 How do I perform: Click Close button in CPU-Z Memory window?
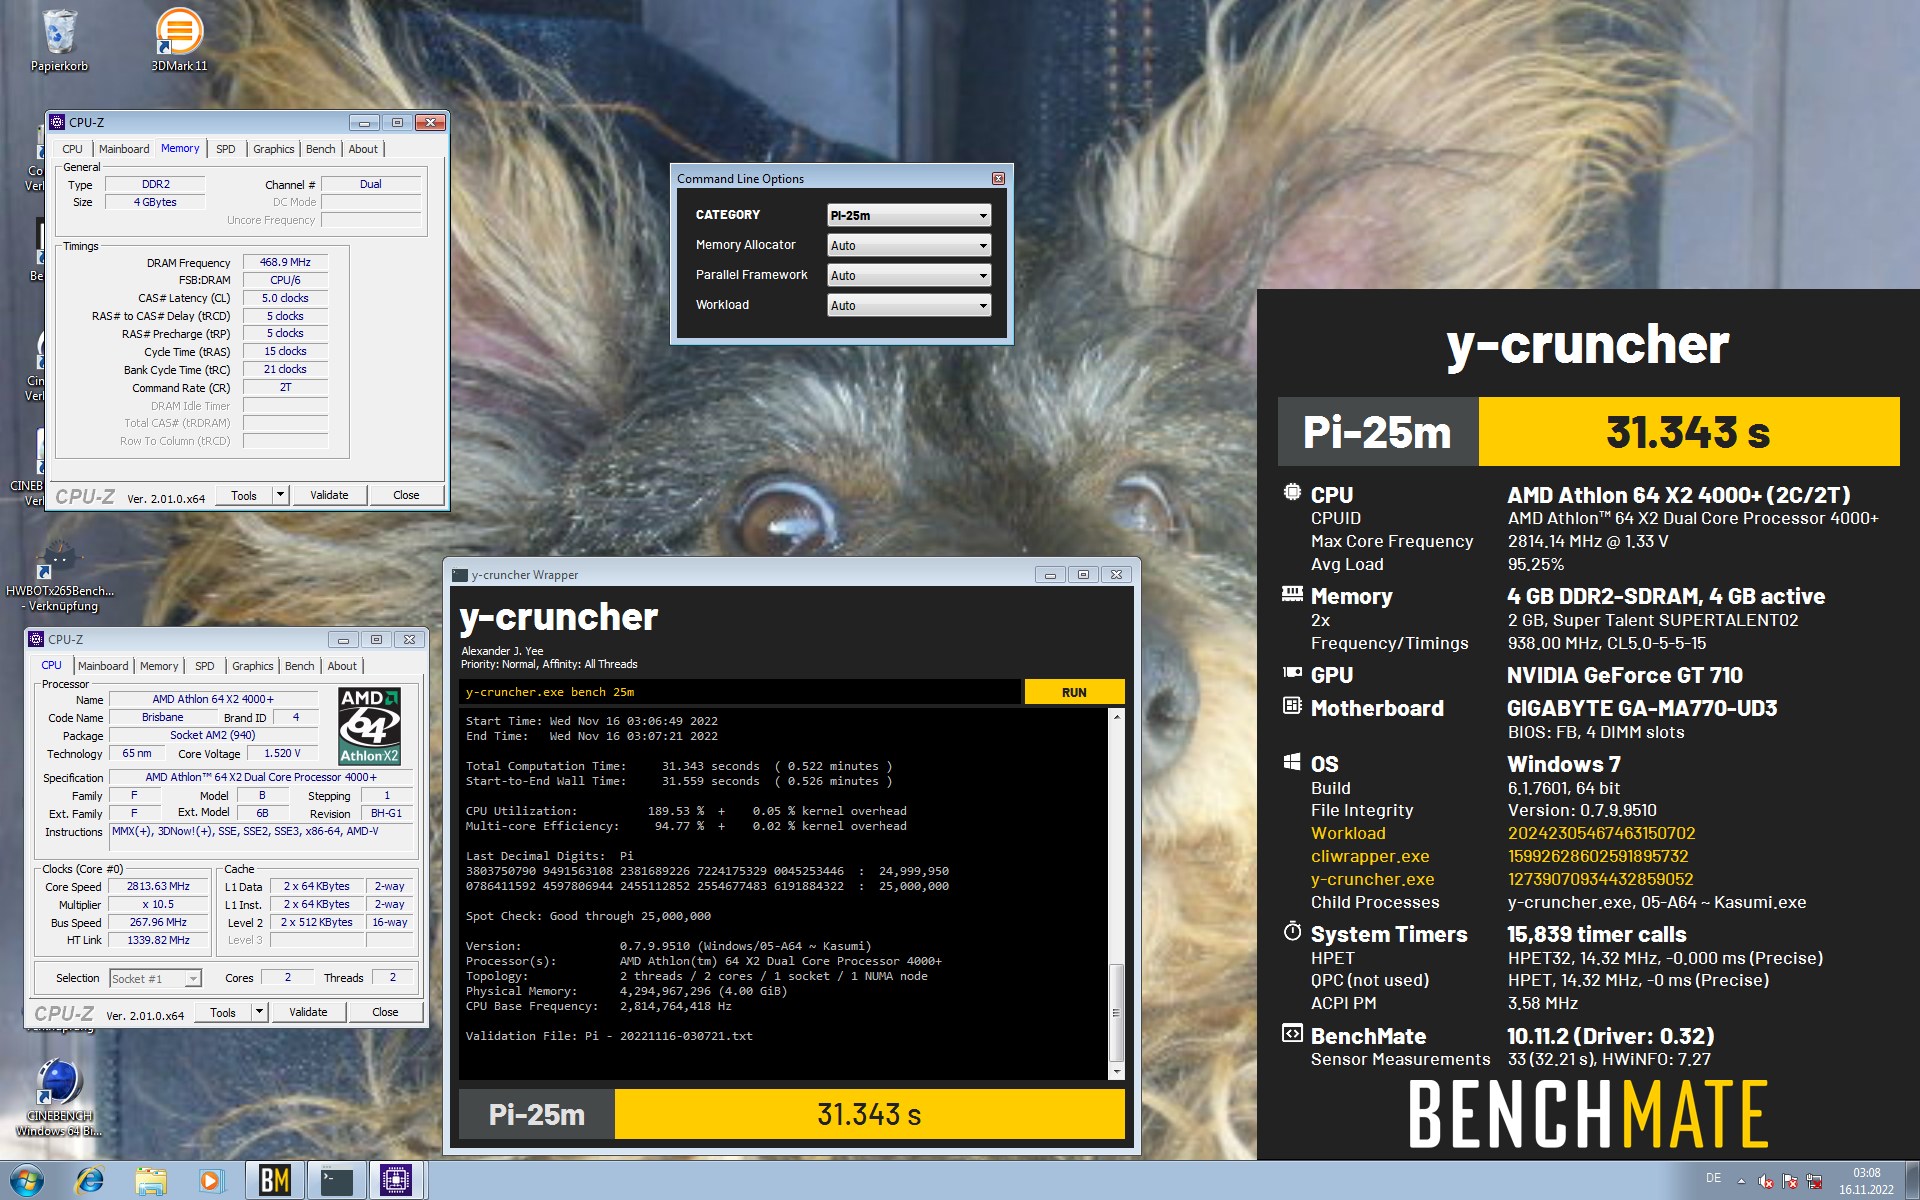tap(406, 495)
